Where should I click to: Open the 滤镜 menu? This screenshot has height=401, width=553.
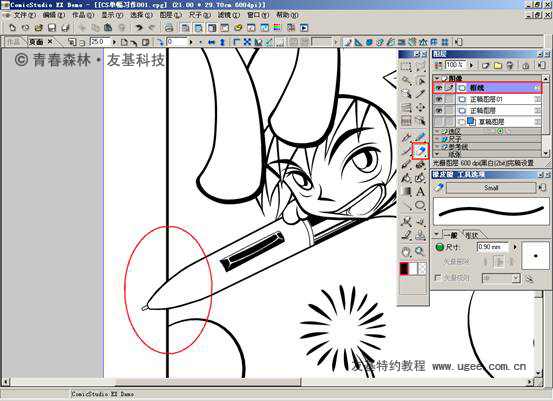pos(229,15)
